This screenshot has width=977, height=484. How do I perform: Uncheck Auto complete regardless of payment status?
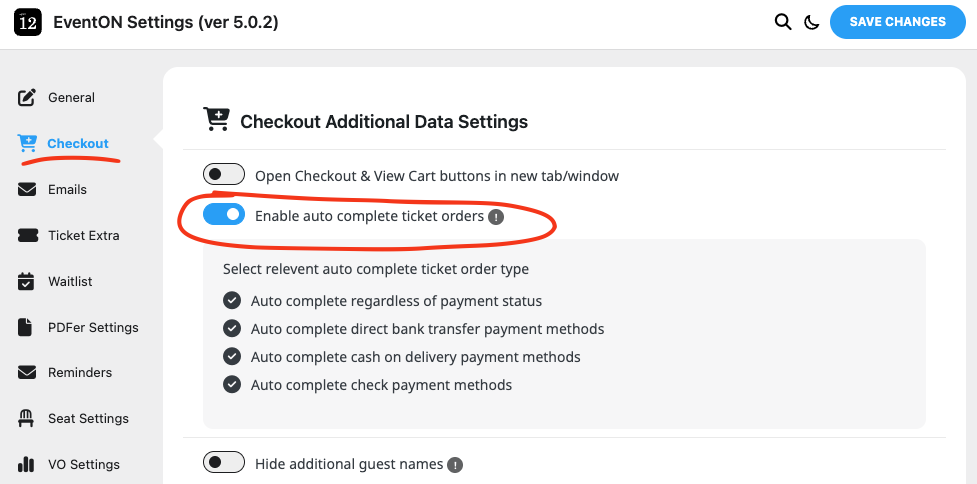pyautogui.click(x=232, y=301)
